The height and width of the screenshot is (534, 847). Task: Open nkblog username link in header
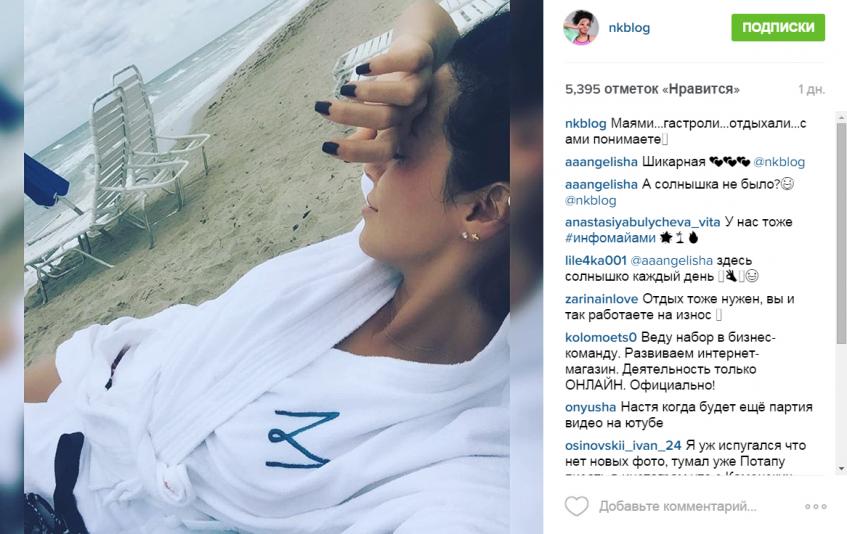(629, 28)
